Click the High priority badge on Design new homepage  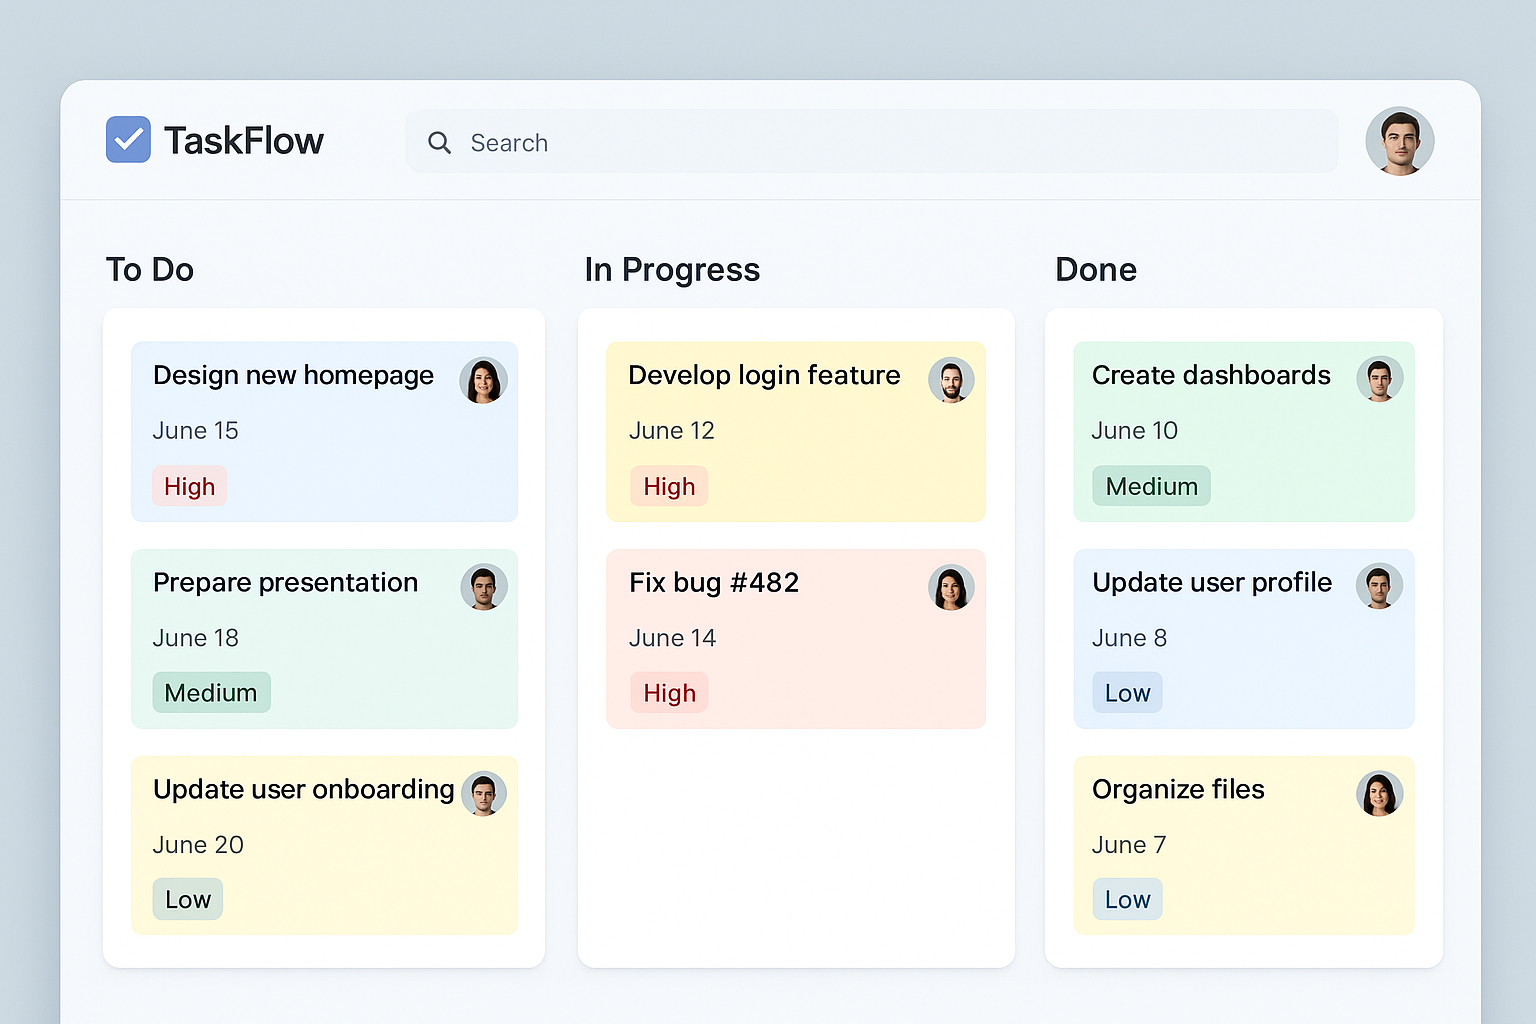tap(189, 486)
